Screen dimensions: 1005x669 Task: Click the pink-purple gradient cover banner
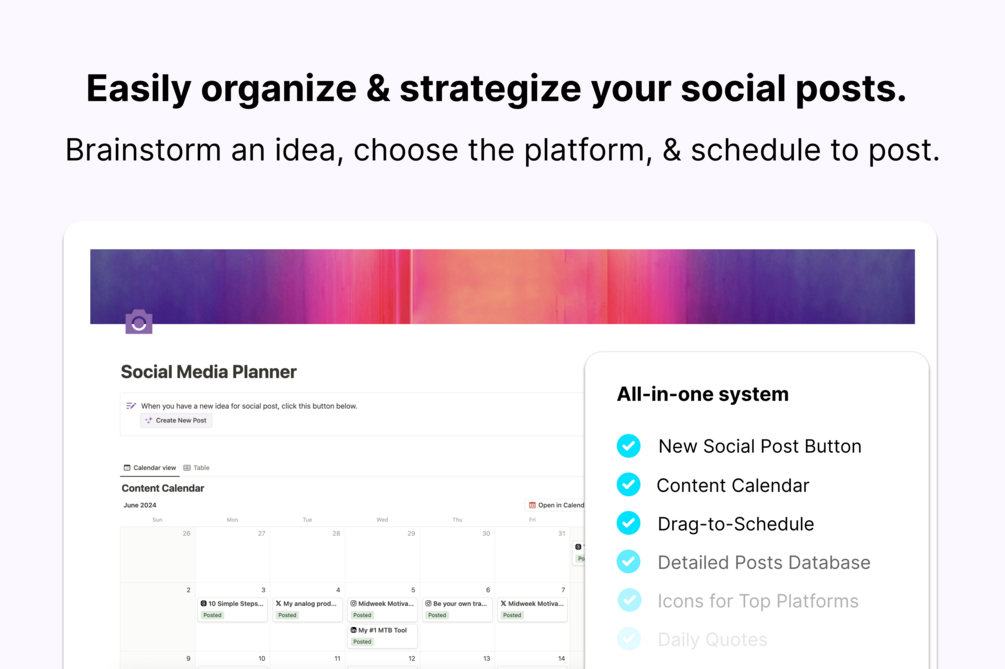502,286
